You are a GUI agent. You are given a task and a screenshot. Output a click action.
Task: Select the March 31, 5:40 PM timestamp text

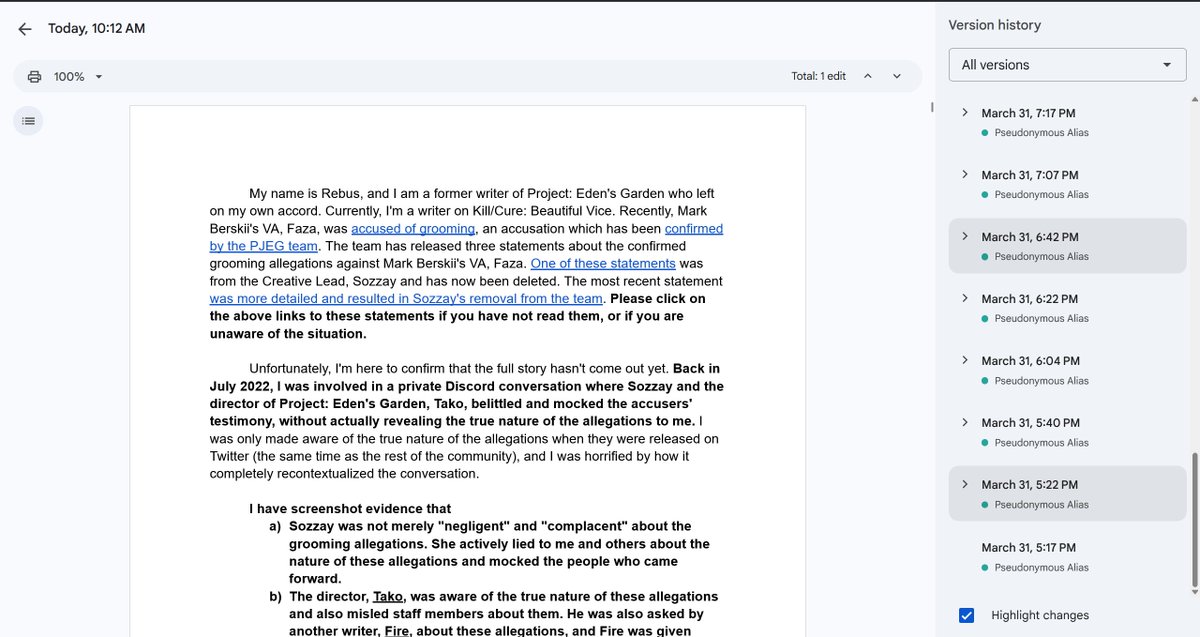[1029, 423]
